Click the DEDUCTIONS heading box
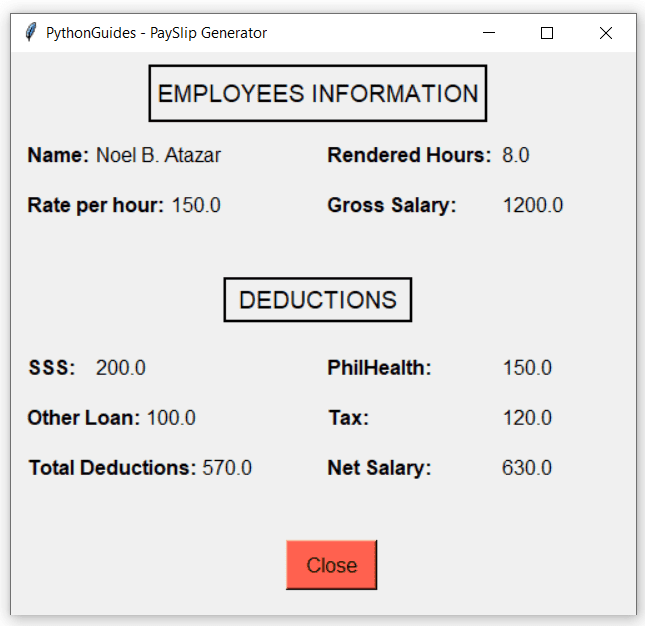The width and height of the screenshot is (645, 626). tap(317, 300)
